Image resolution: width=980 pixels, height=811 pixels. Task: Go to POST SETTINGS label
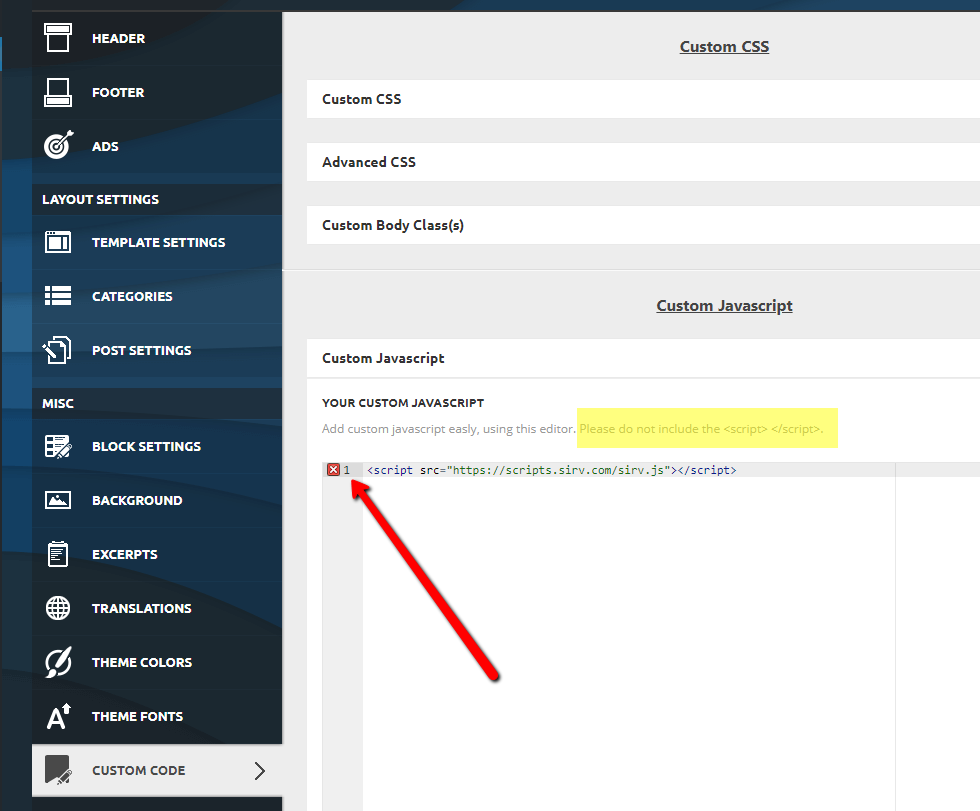click(x=142, y=351)
